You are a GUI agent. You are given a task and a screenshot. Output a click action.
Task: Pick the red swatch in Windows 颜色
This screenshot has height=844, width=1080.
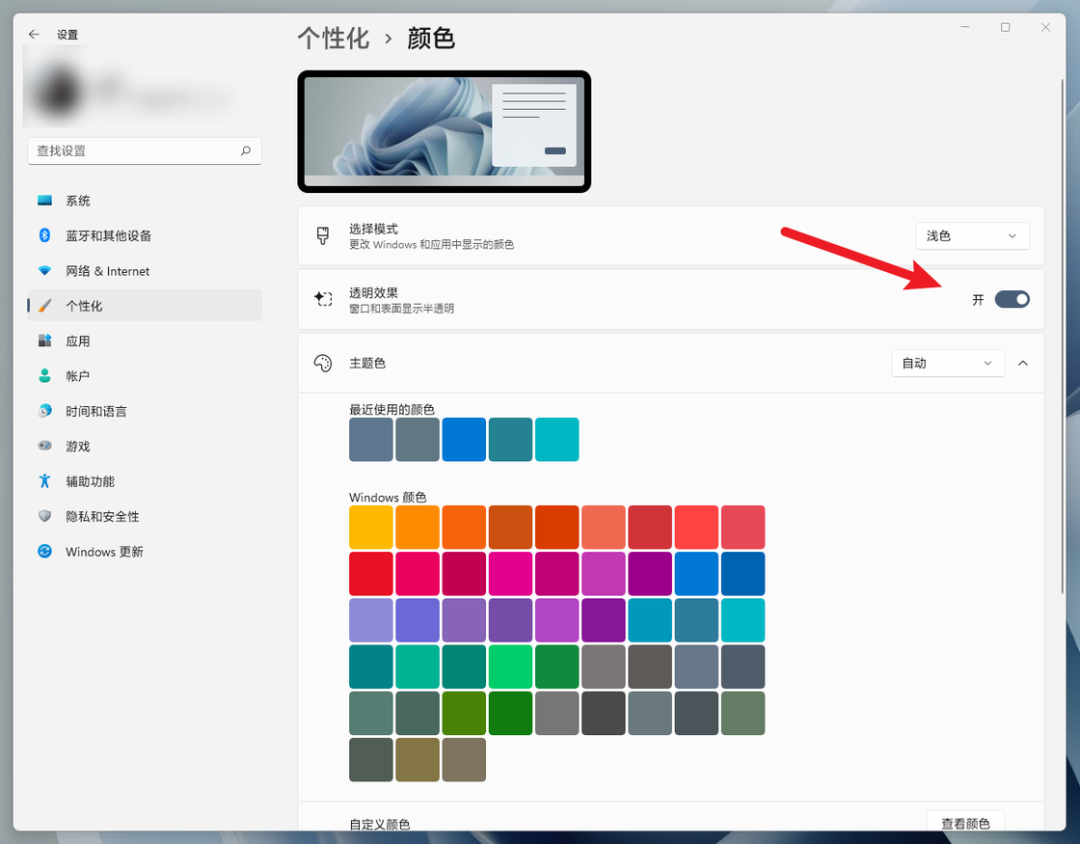370,573
